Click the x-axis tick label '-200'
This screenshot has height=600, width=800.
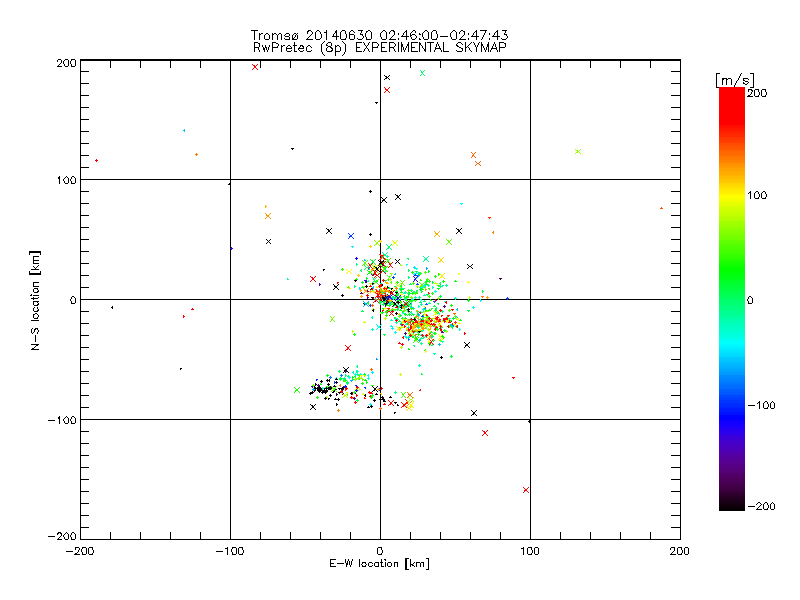pyautogui.click(x=80, y=552)
